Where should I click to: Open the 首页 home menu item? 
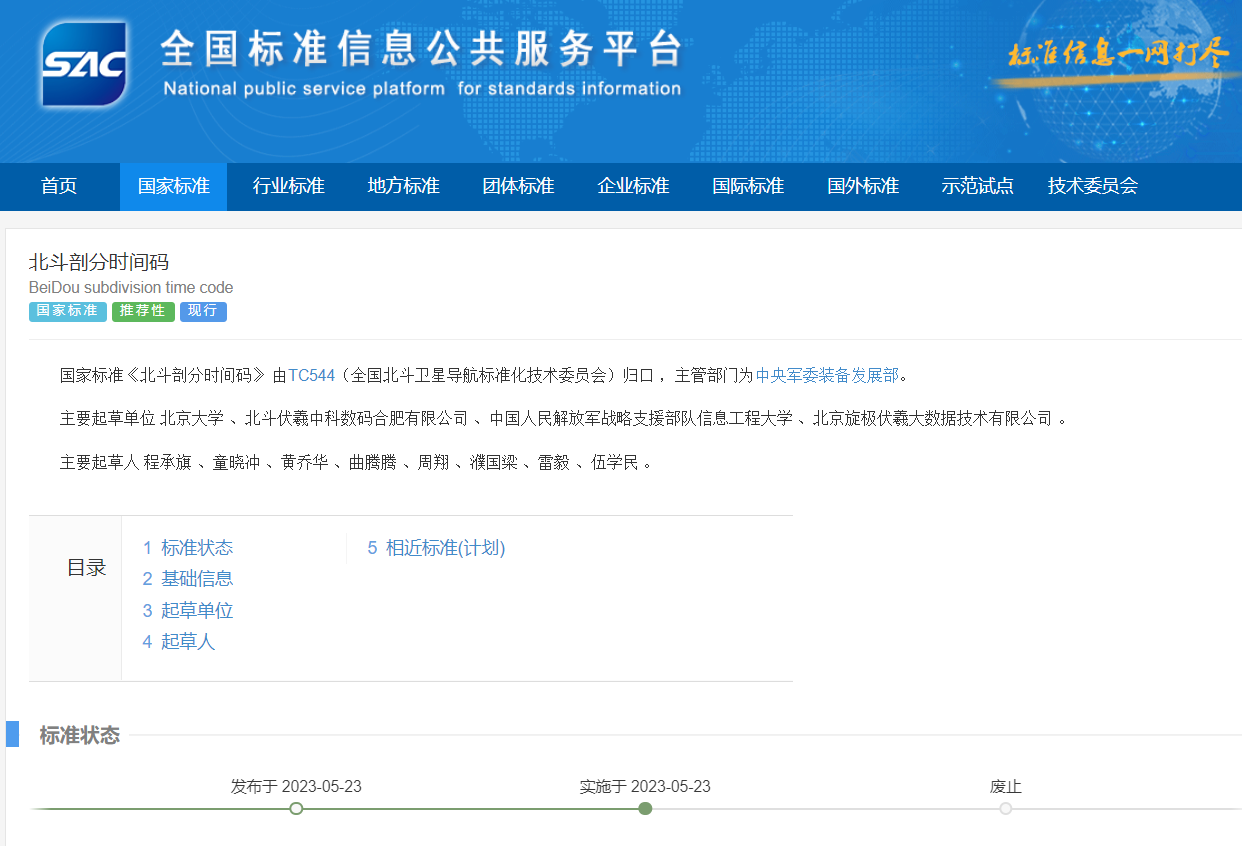tap(59, 186)
